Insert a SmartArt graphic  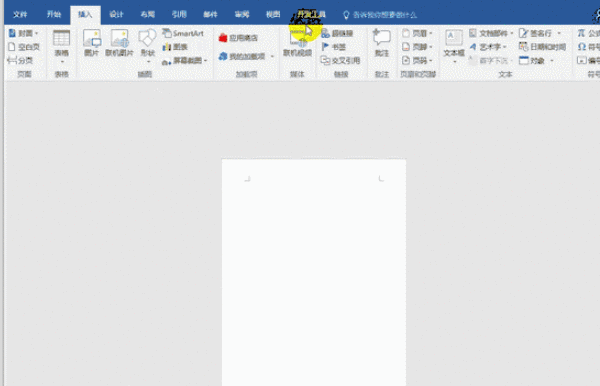click(x=183, y=33)
